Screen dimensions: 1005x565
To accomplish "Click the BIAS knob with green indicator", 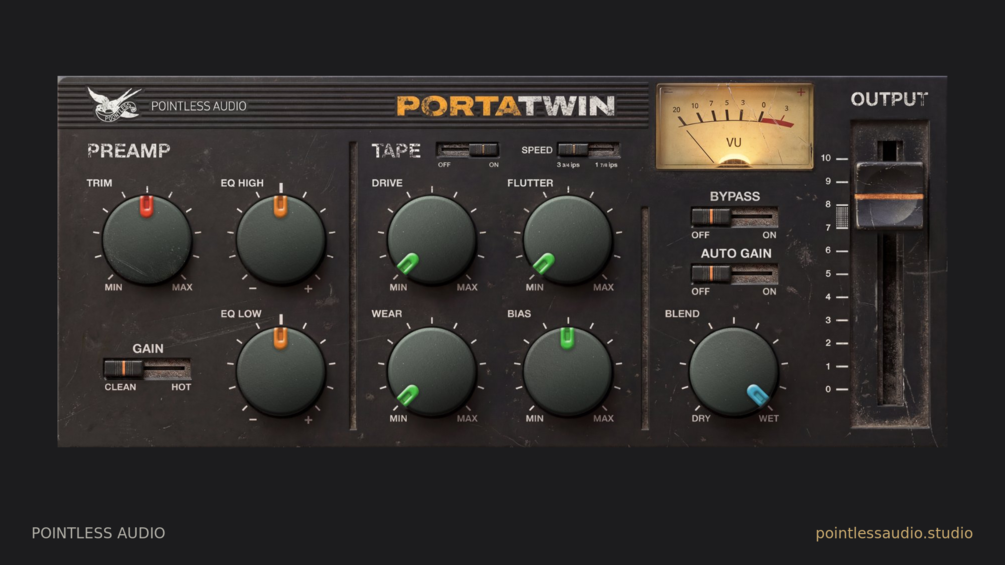I will (x=568, y=372).
